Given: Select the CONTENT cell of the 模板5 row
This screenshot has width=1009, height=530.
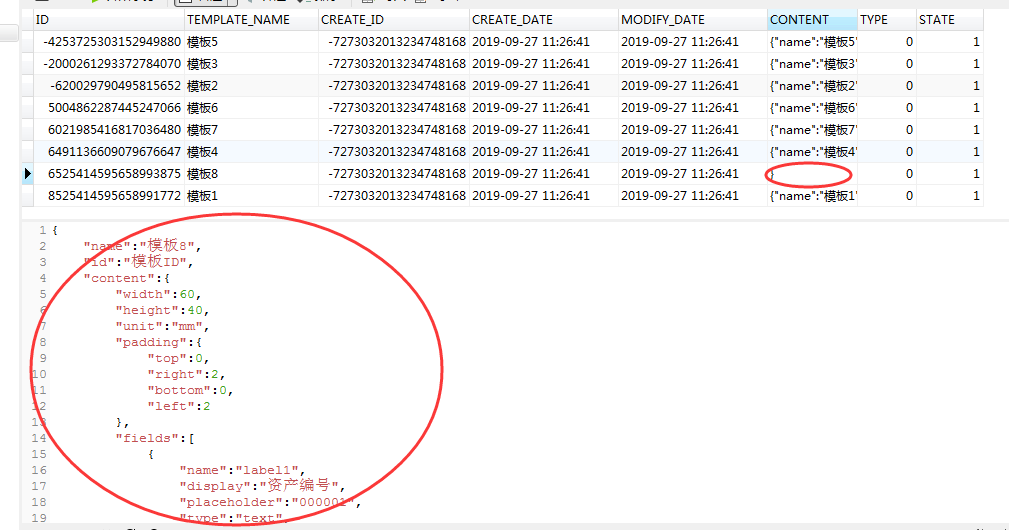Looking at the screenshot, I should point(812,42).
